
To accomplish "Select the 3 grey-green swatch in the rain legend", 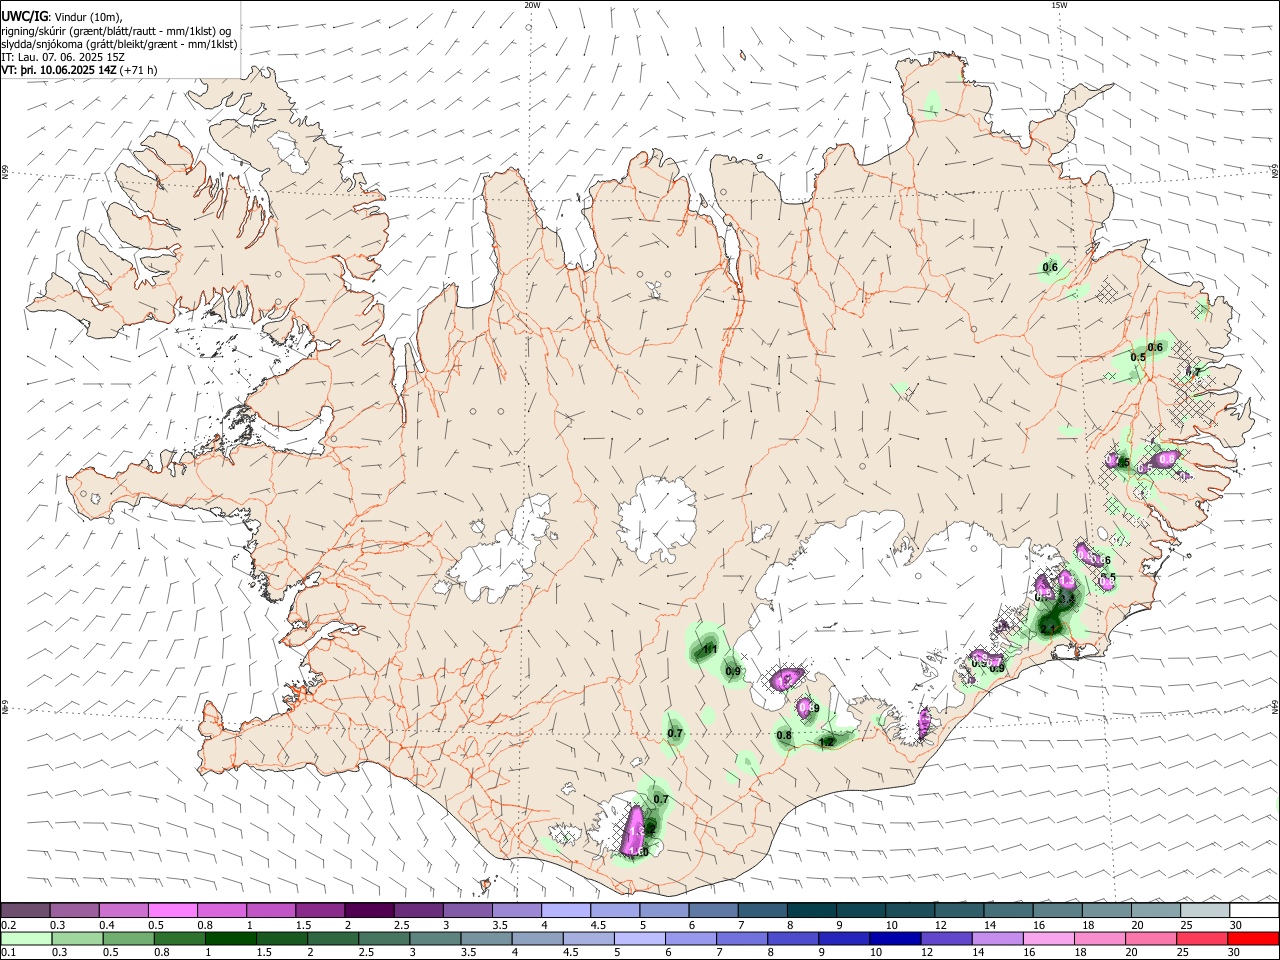I will 436,939.
